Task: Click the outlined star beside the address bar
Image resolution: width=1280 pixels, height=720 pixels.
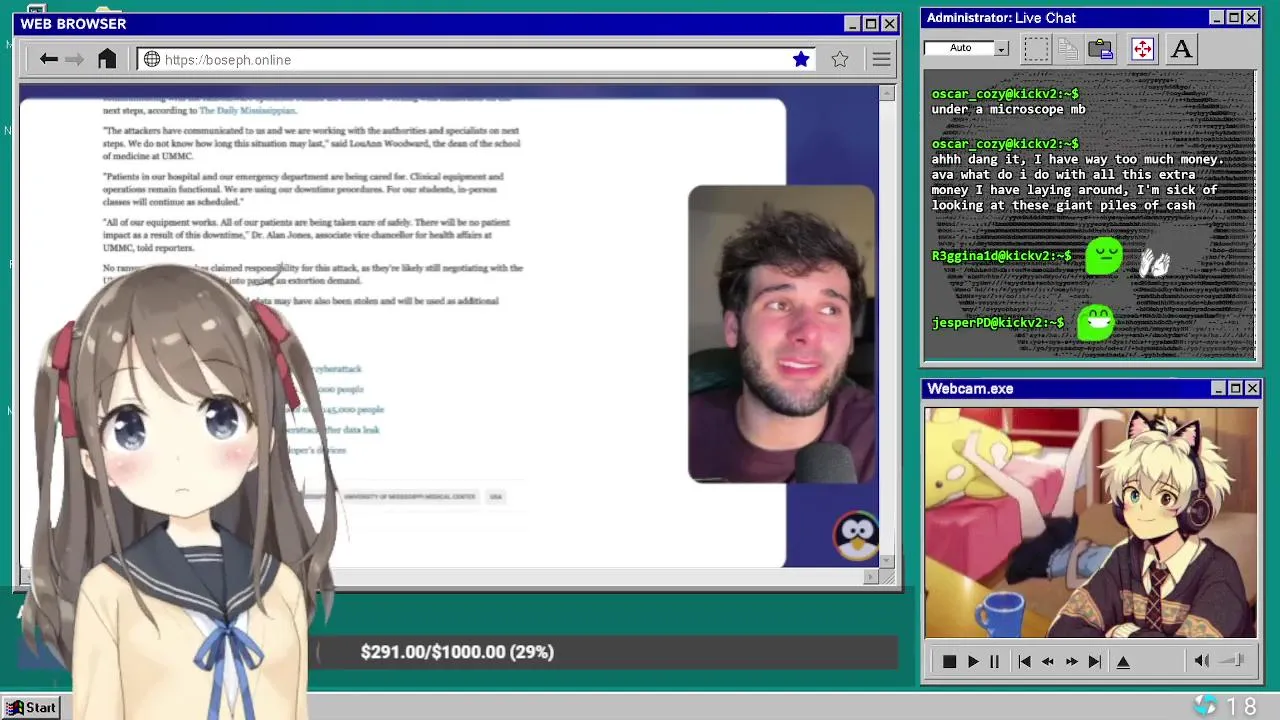Action: coord(840,60)
